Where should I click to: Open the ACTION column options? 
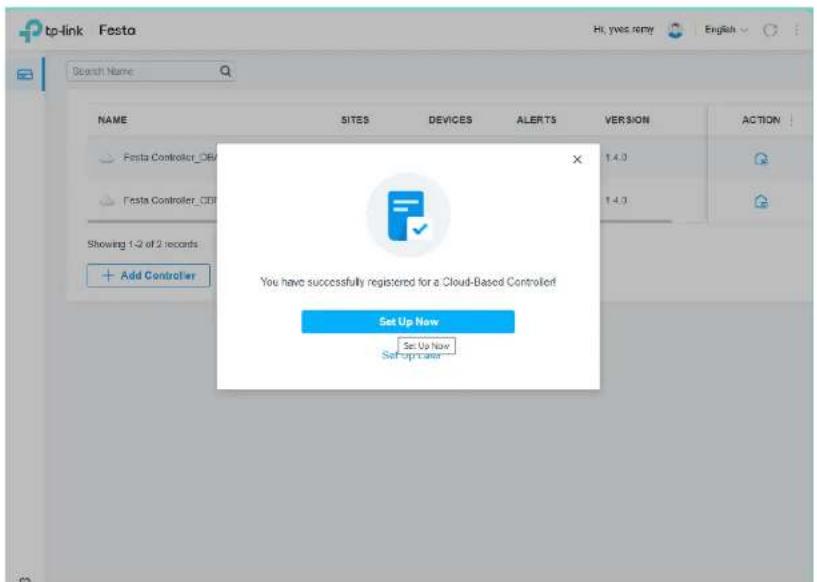791,120
